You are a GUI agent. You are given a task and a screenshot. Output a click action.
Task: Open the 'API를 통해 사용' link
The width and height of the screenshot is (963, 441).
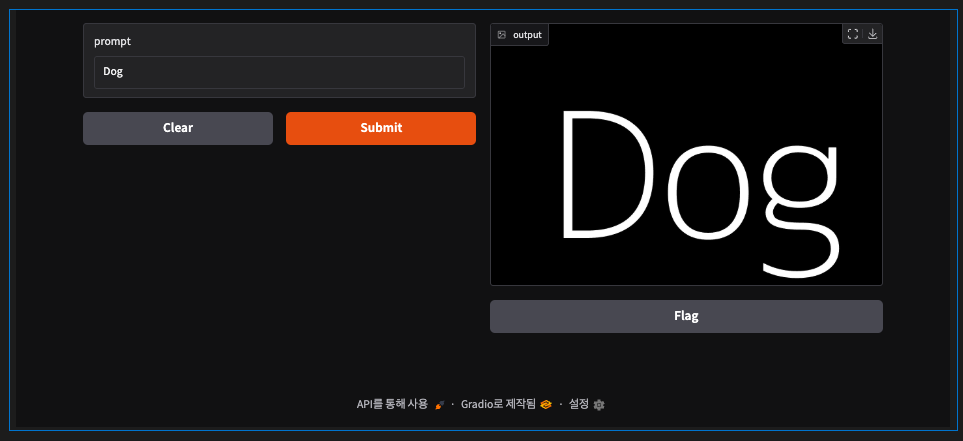(400, 404)
